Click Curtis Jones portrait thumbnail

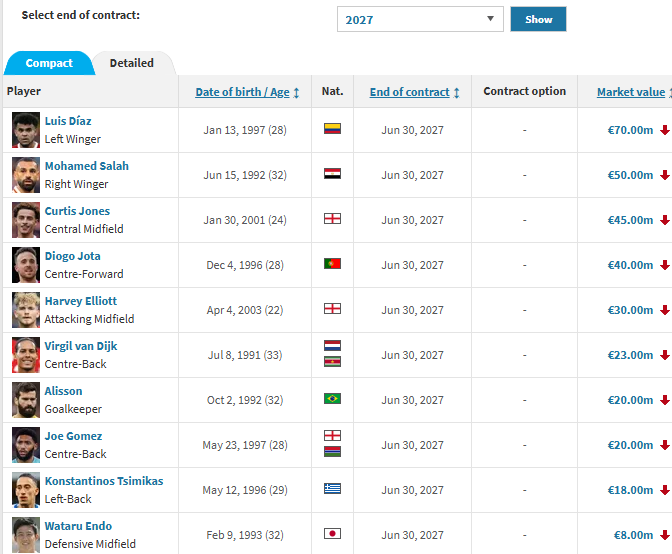[26, 220]
